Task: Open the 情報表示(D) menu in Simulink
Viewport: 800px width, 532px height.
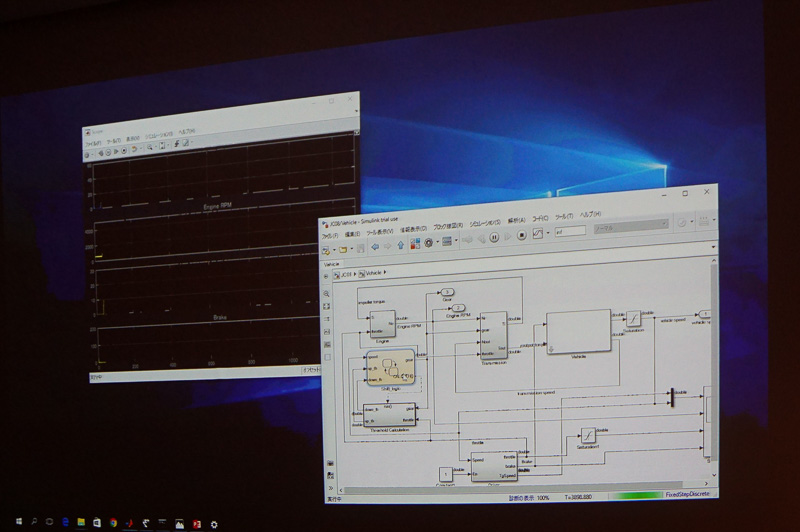Action: 413,229
